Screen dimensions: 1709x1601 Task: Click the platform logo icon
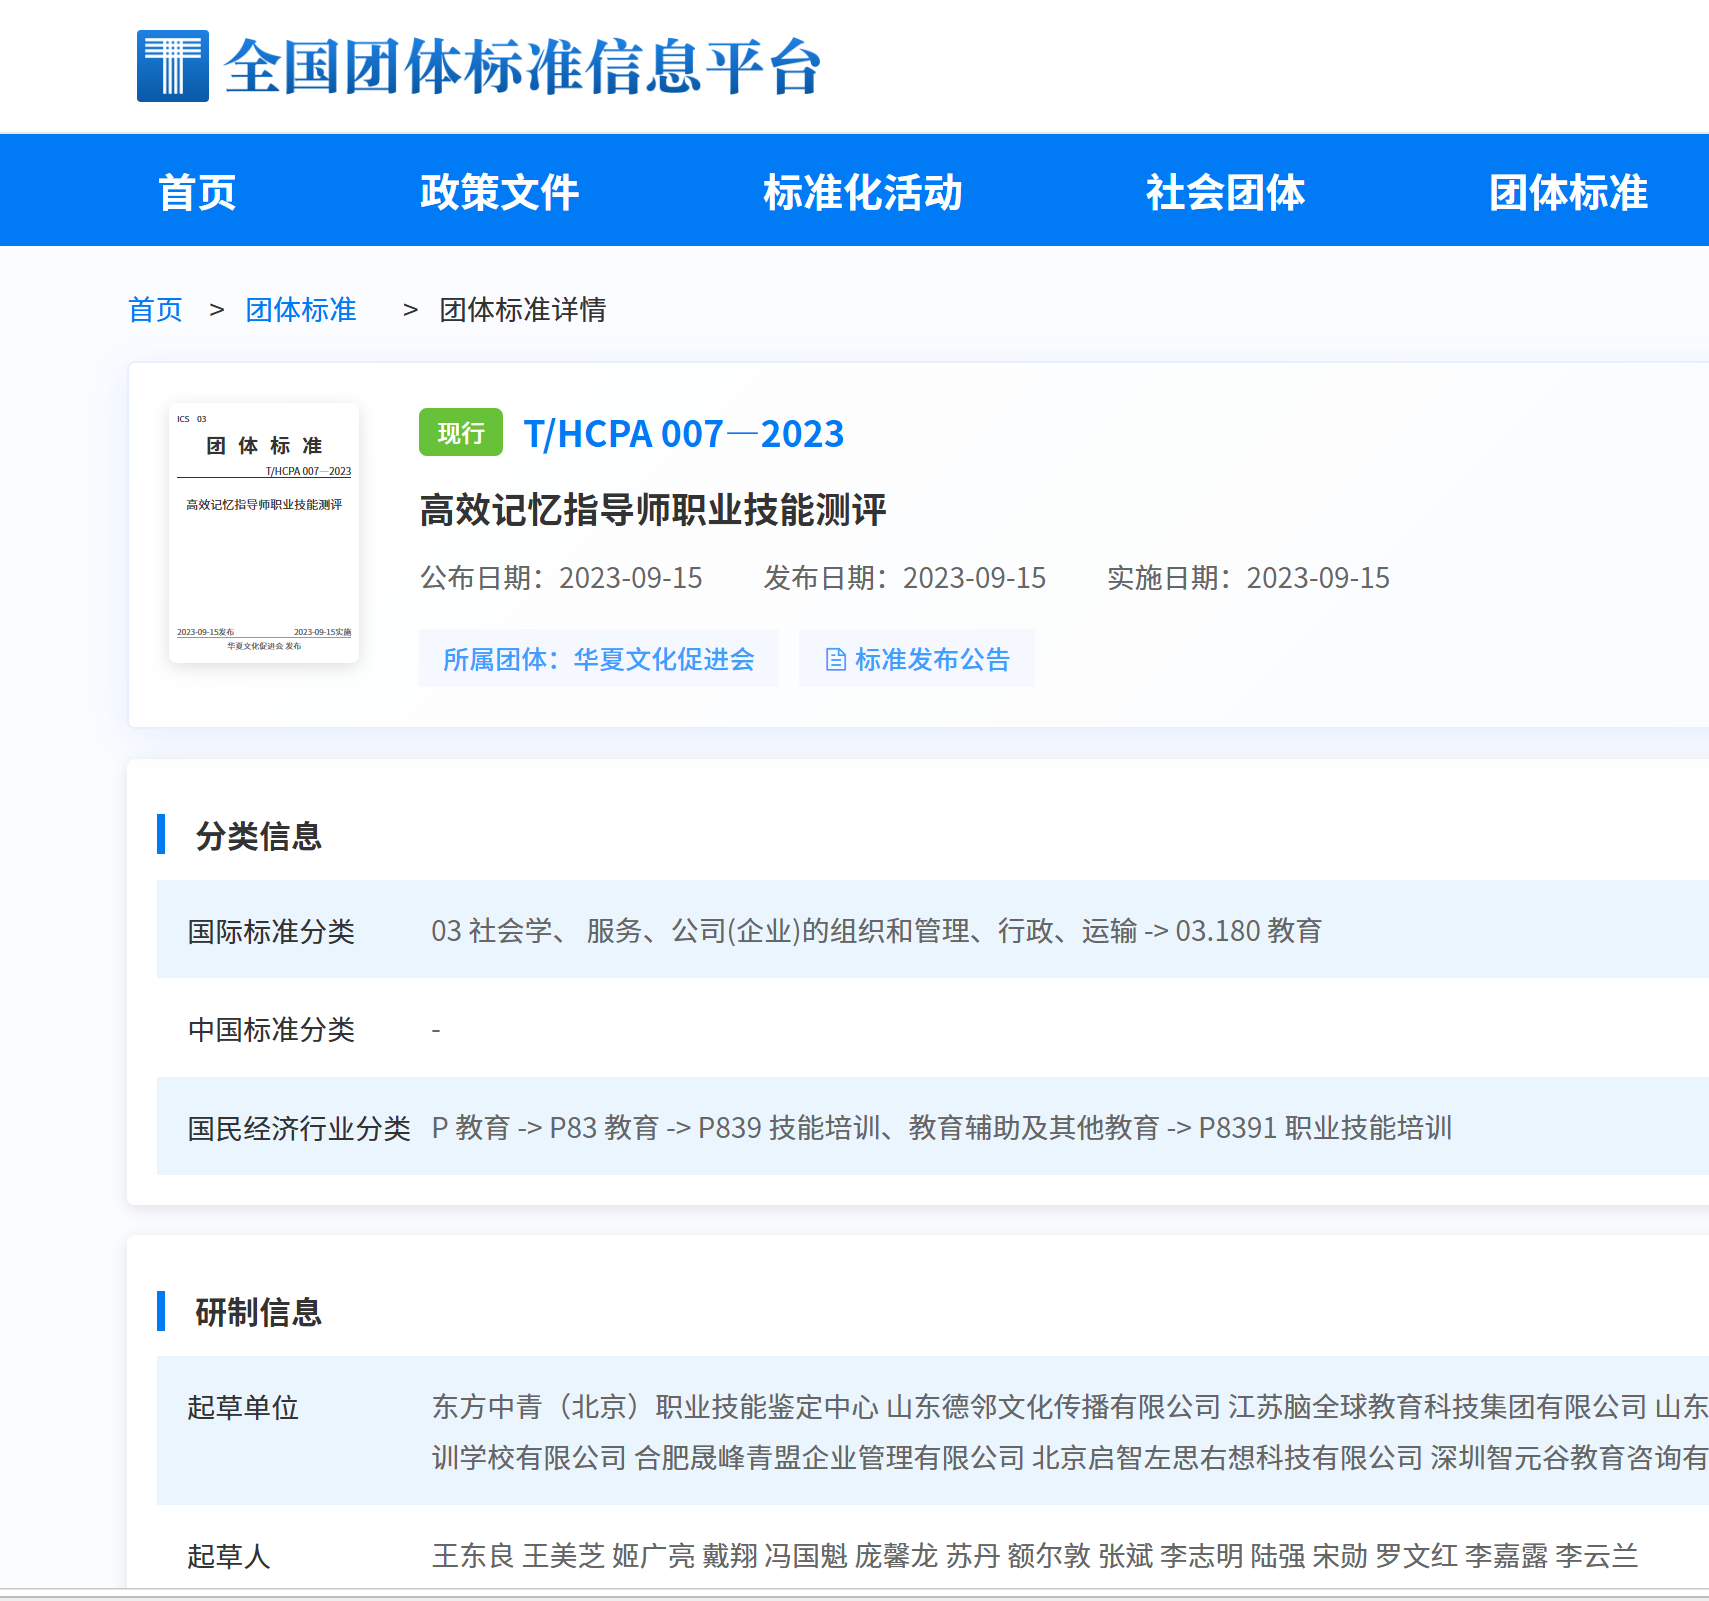(x=173, y=66)
